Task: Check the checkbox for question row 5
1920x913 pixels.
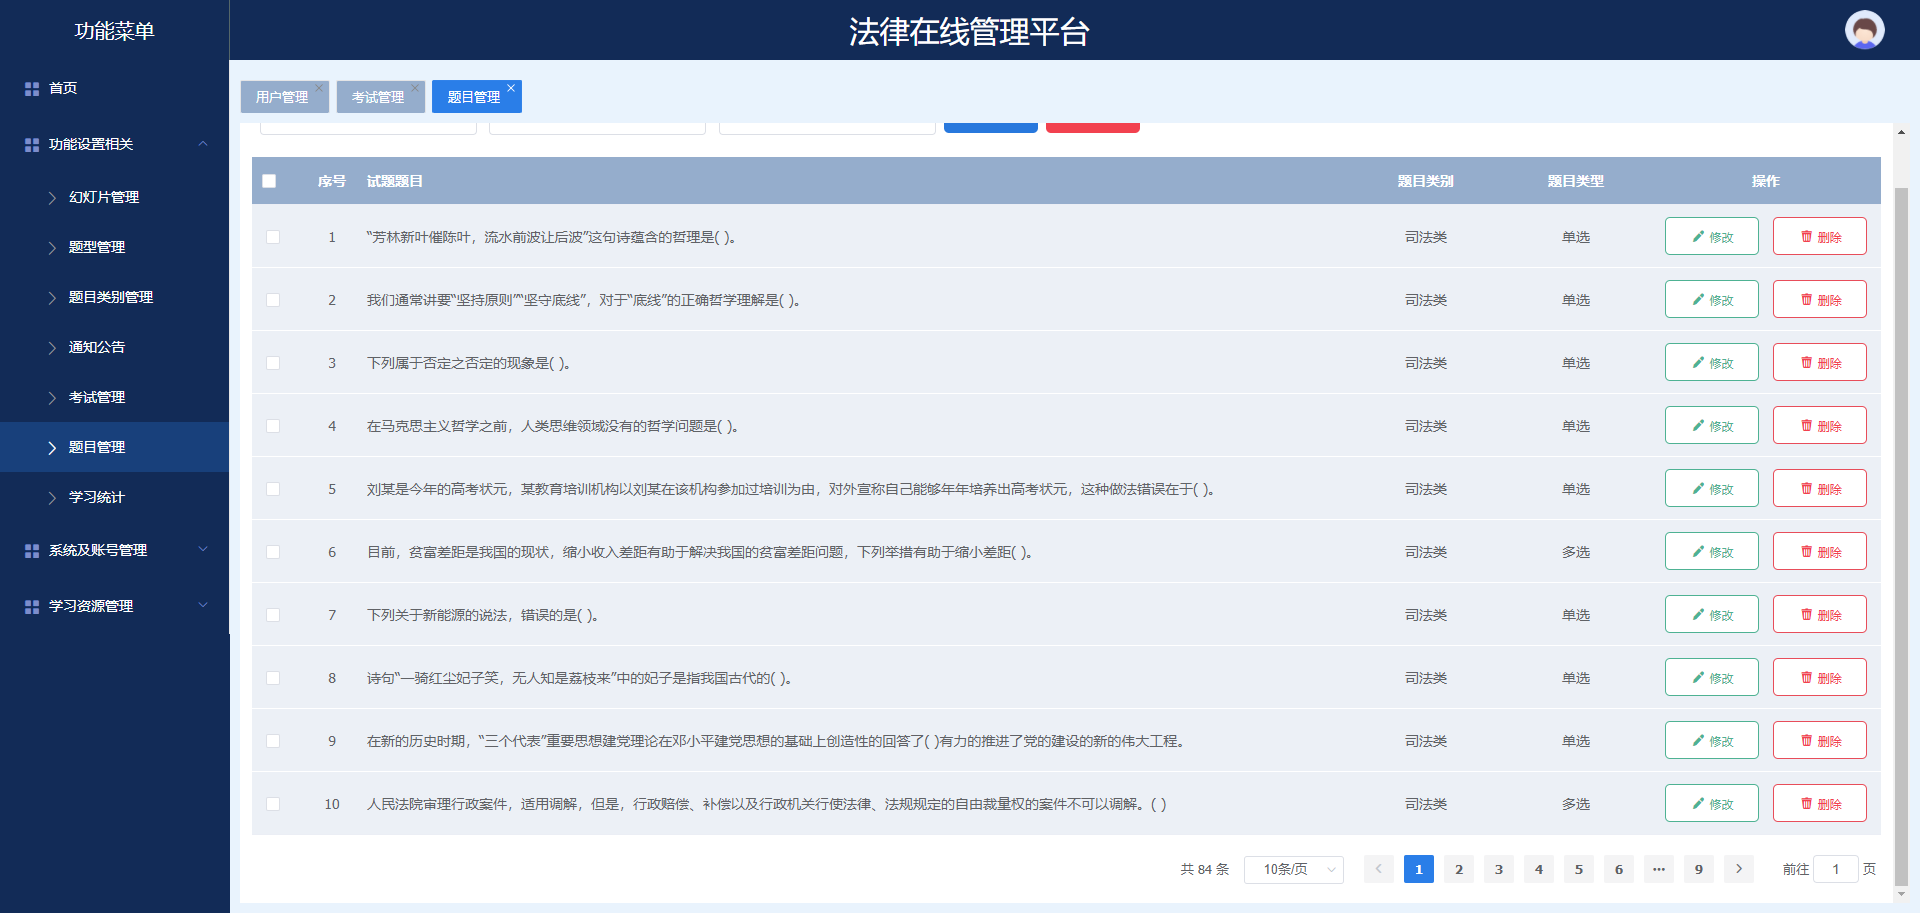Action: tap(273, 489)
